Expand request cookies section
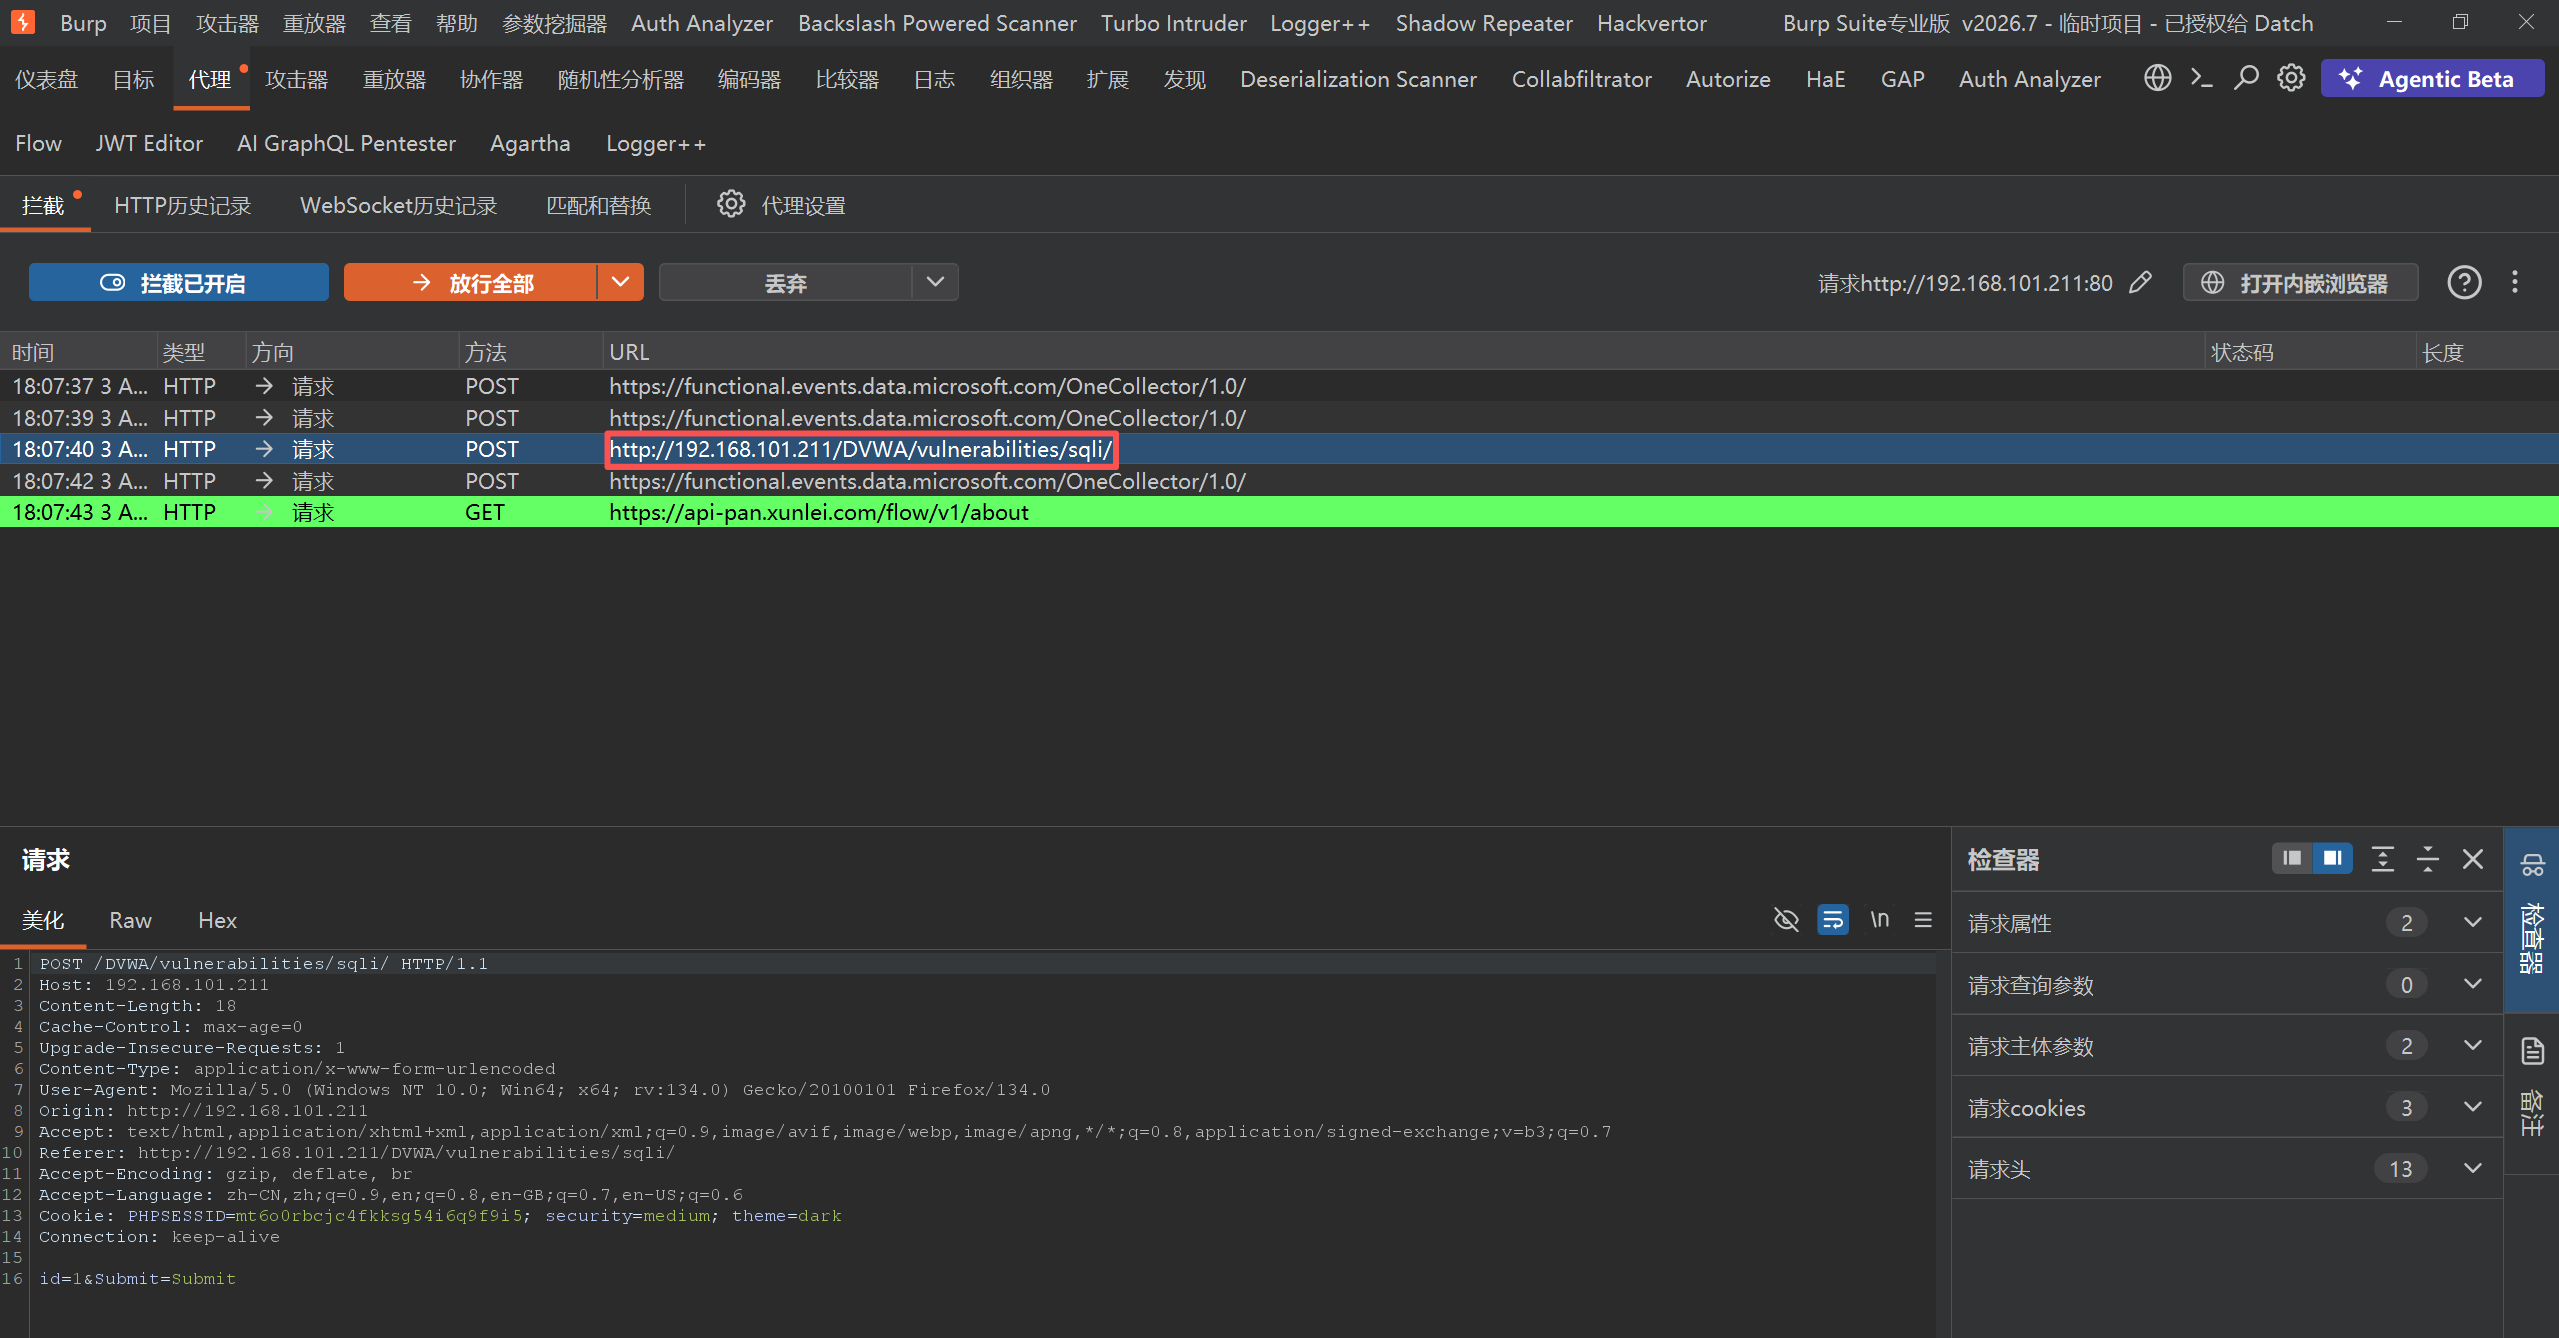Image resolution: width=2559 pixels, height=1338 pixels. tap(2227, 1107)
